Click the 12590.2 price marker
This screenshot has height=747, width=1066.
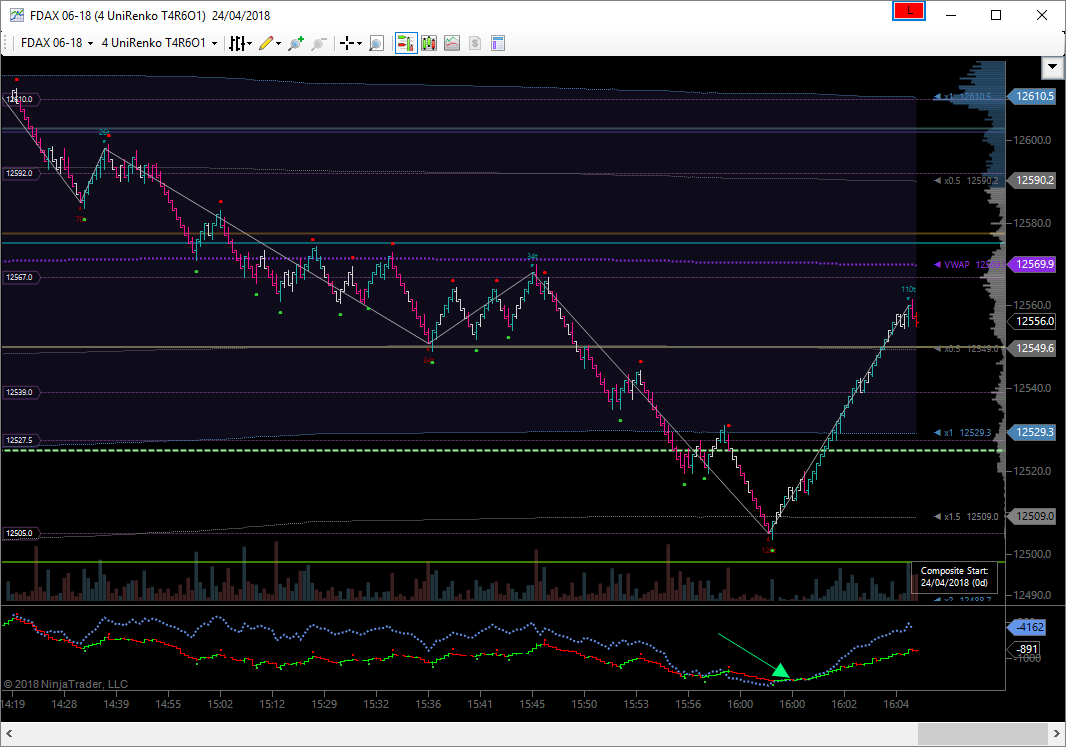[1034, 180]
